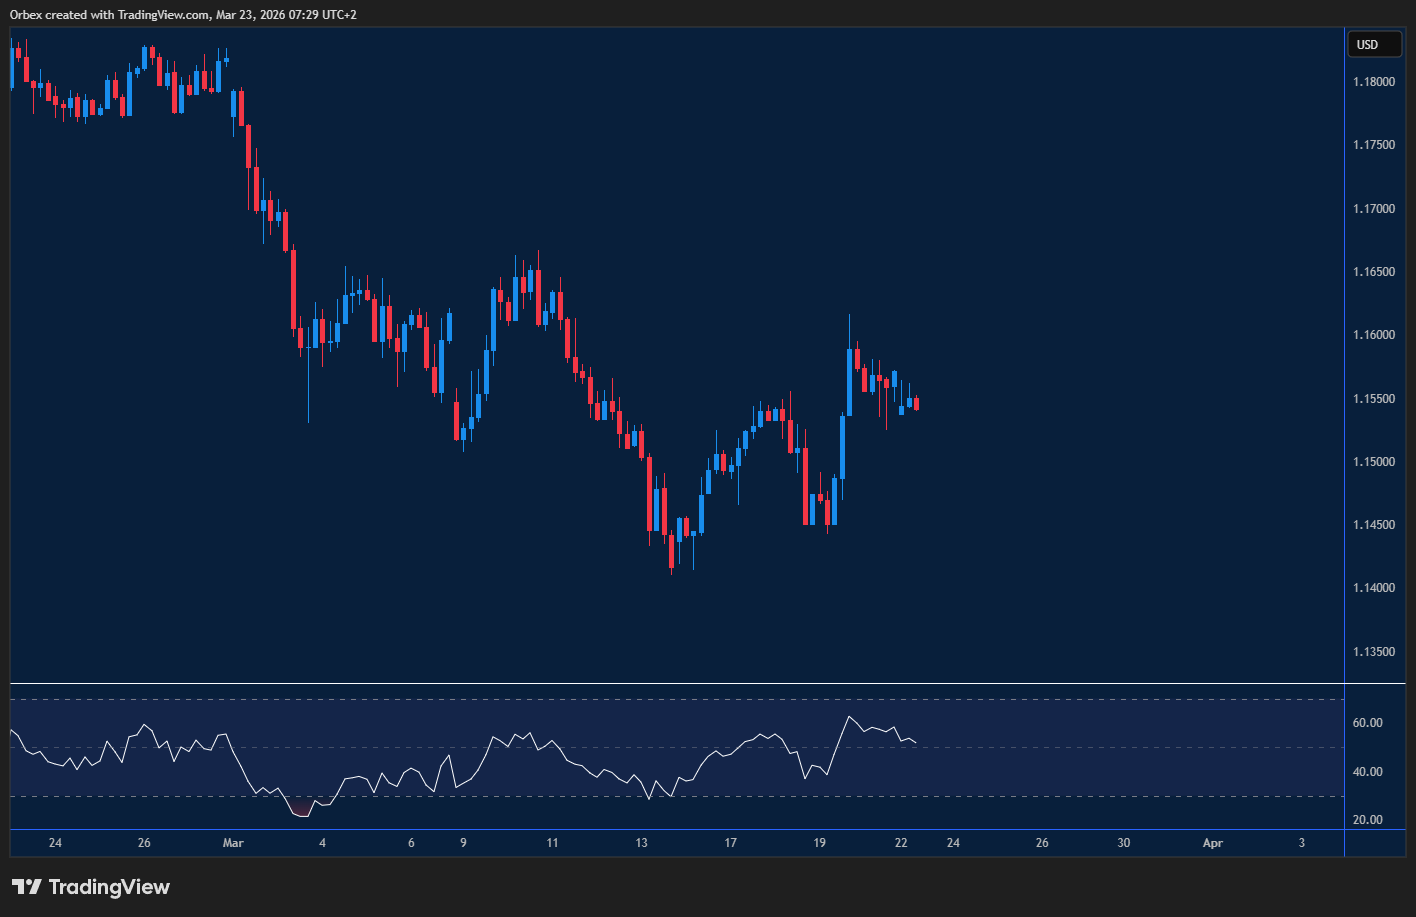The image size is (1416, 917).
Task: Select the 1.14000 price axis label
Action: click(x=1374, y=588)
